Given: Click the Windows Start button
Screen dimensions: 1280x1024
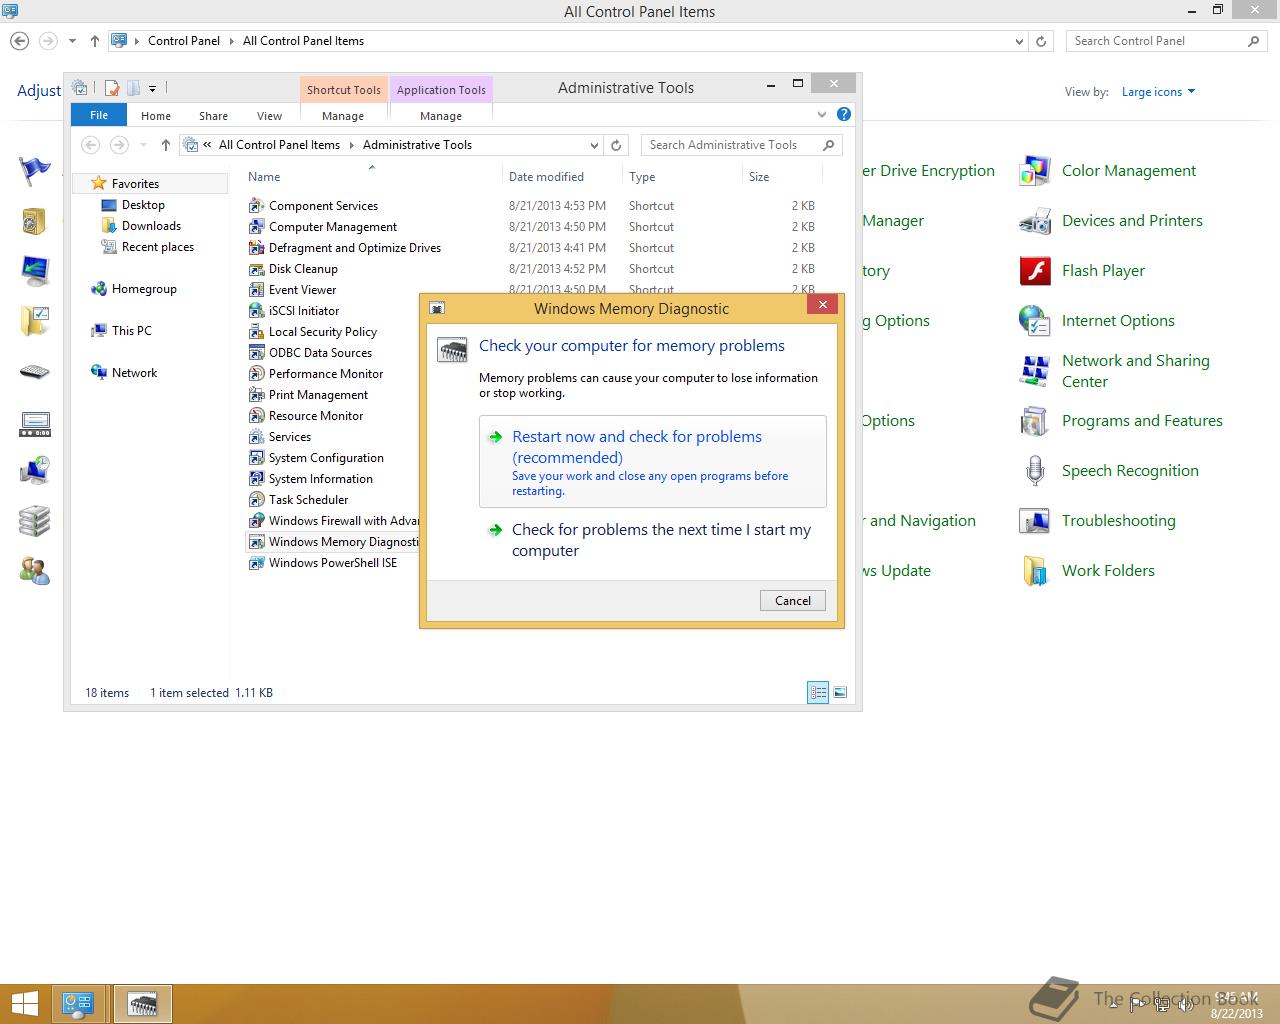Looking at the screenshot, I should coord(24,1003).
